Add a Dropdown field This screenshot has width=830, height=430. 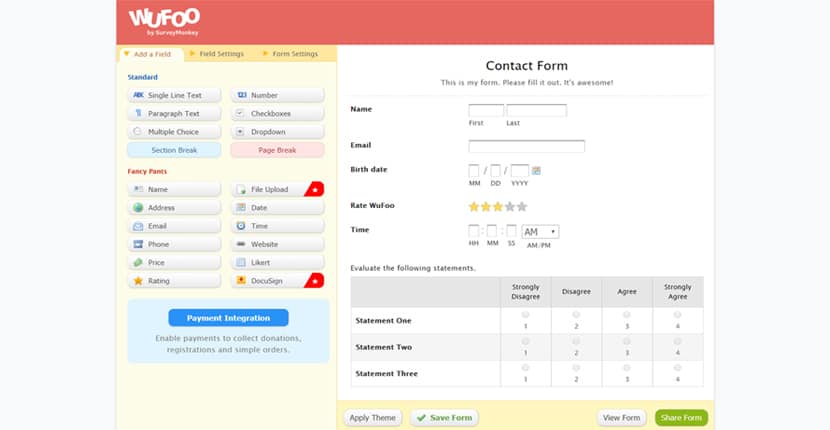tap(277, 132)
